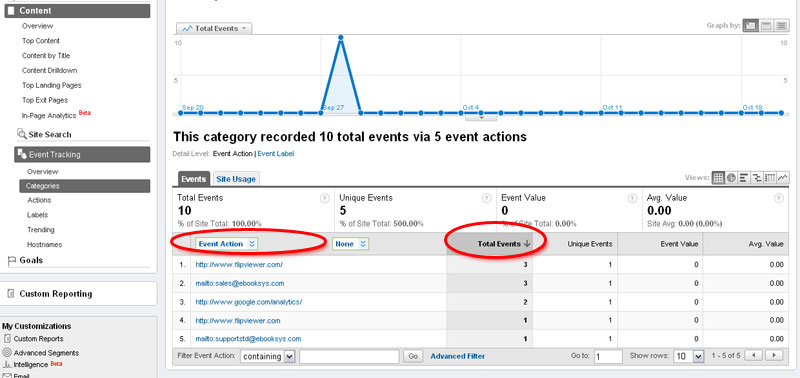This screenshot has width=800, height=378.
Task: Open Actions under Event Tracking
Action: click(x=39, y=200)
